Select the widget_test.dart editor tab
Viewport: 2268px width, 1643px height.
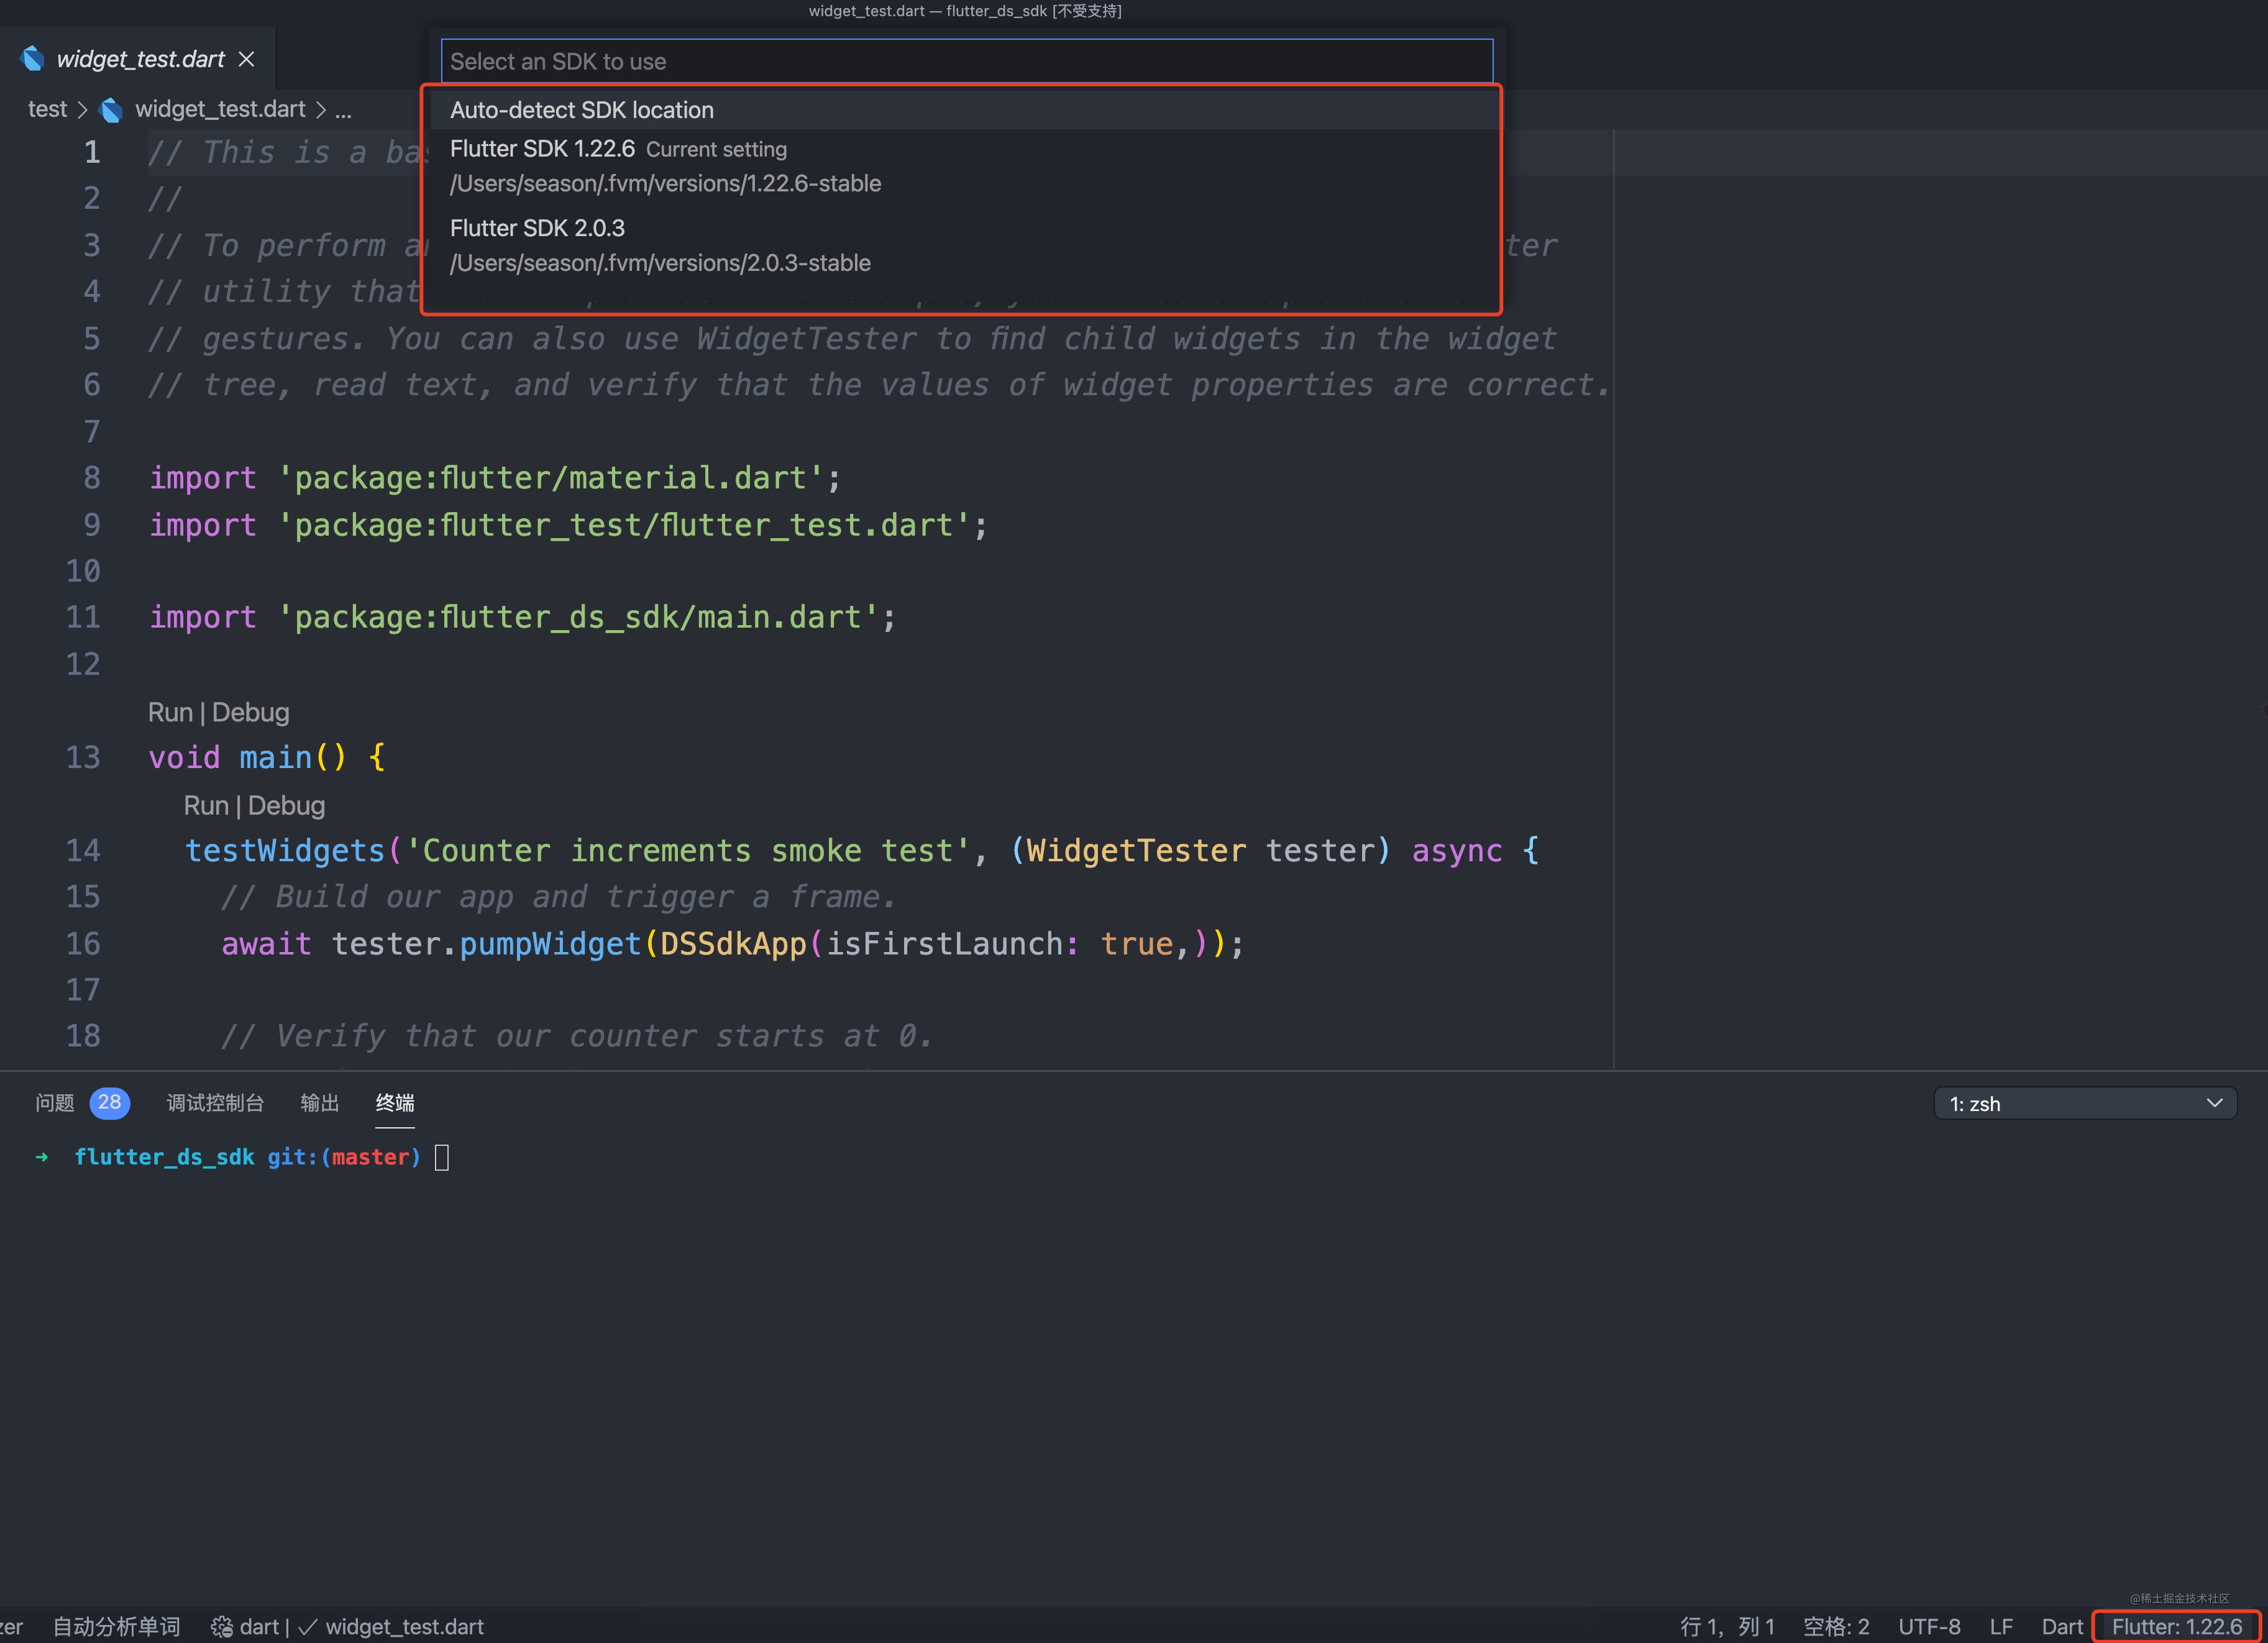pyautogui.click(x=138, y=60)
